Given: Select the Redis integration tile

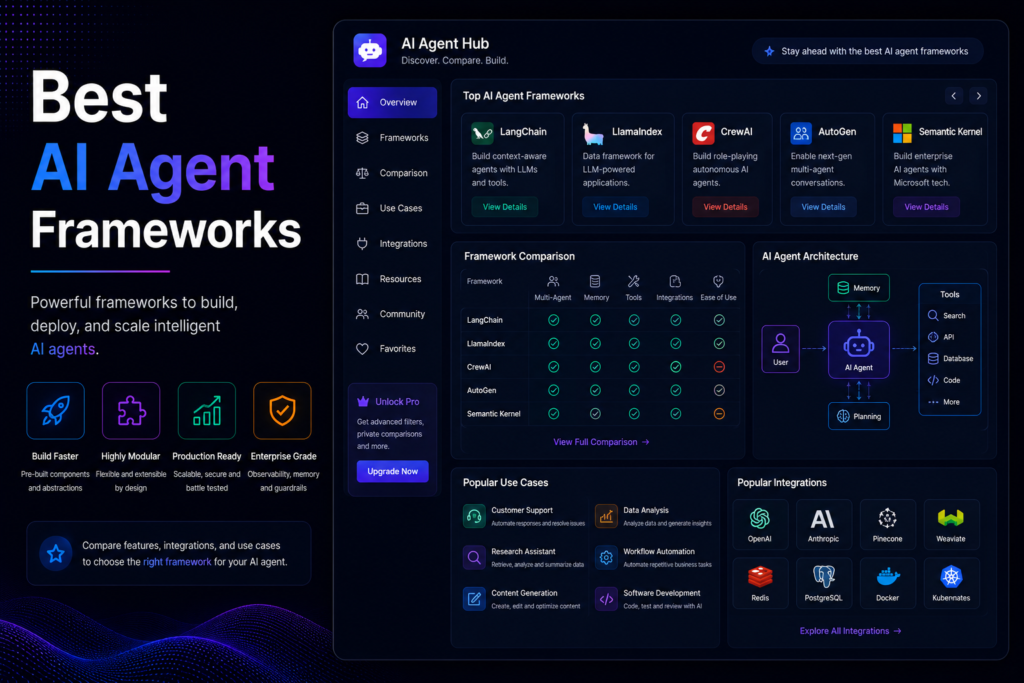Looking at the screenshot, I should point(760,582).
